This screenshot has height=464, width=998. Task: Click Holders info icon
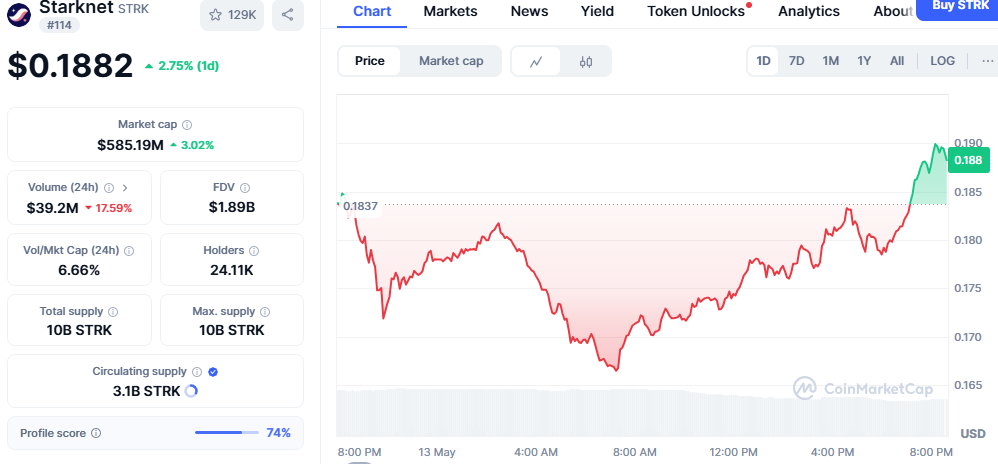253,251
